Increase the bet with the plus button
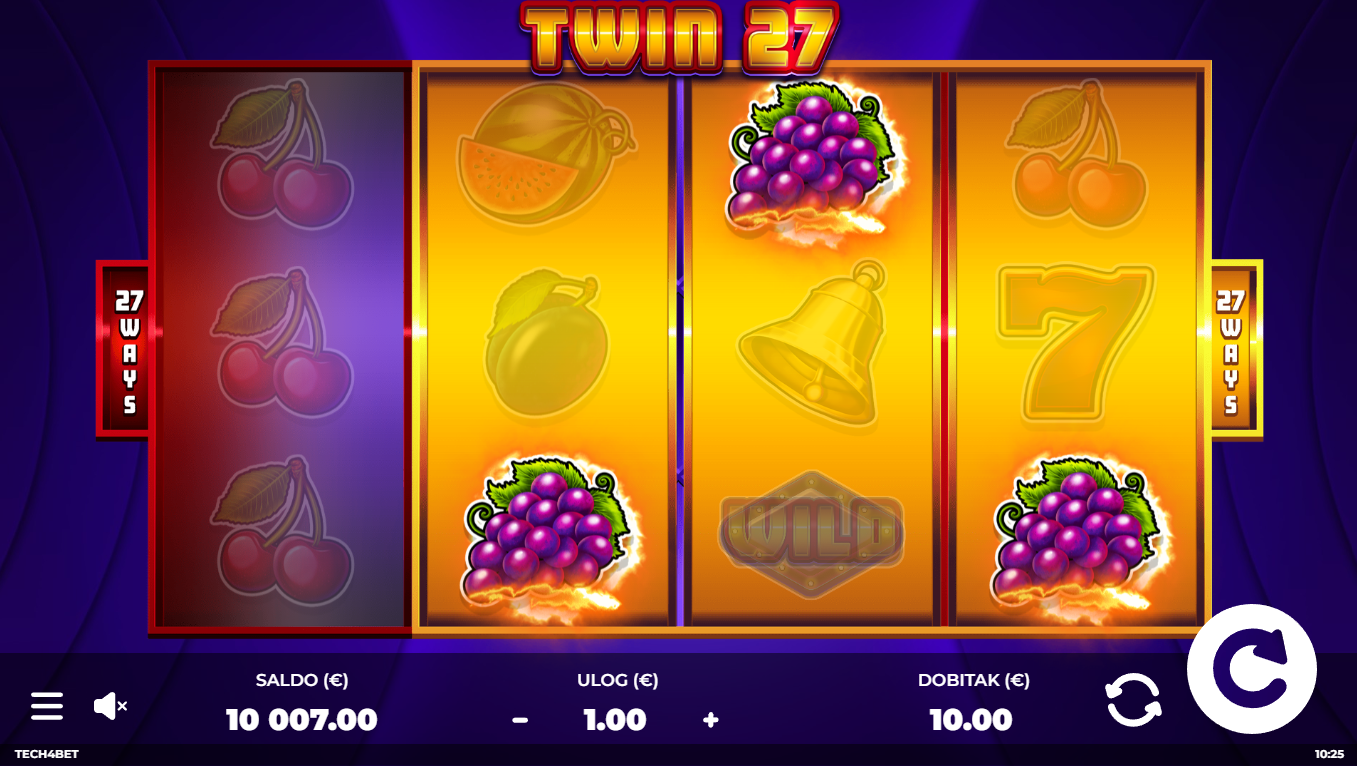1357x766 pixels. tap(711, 720)
